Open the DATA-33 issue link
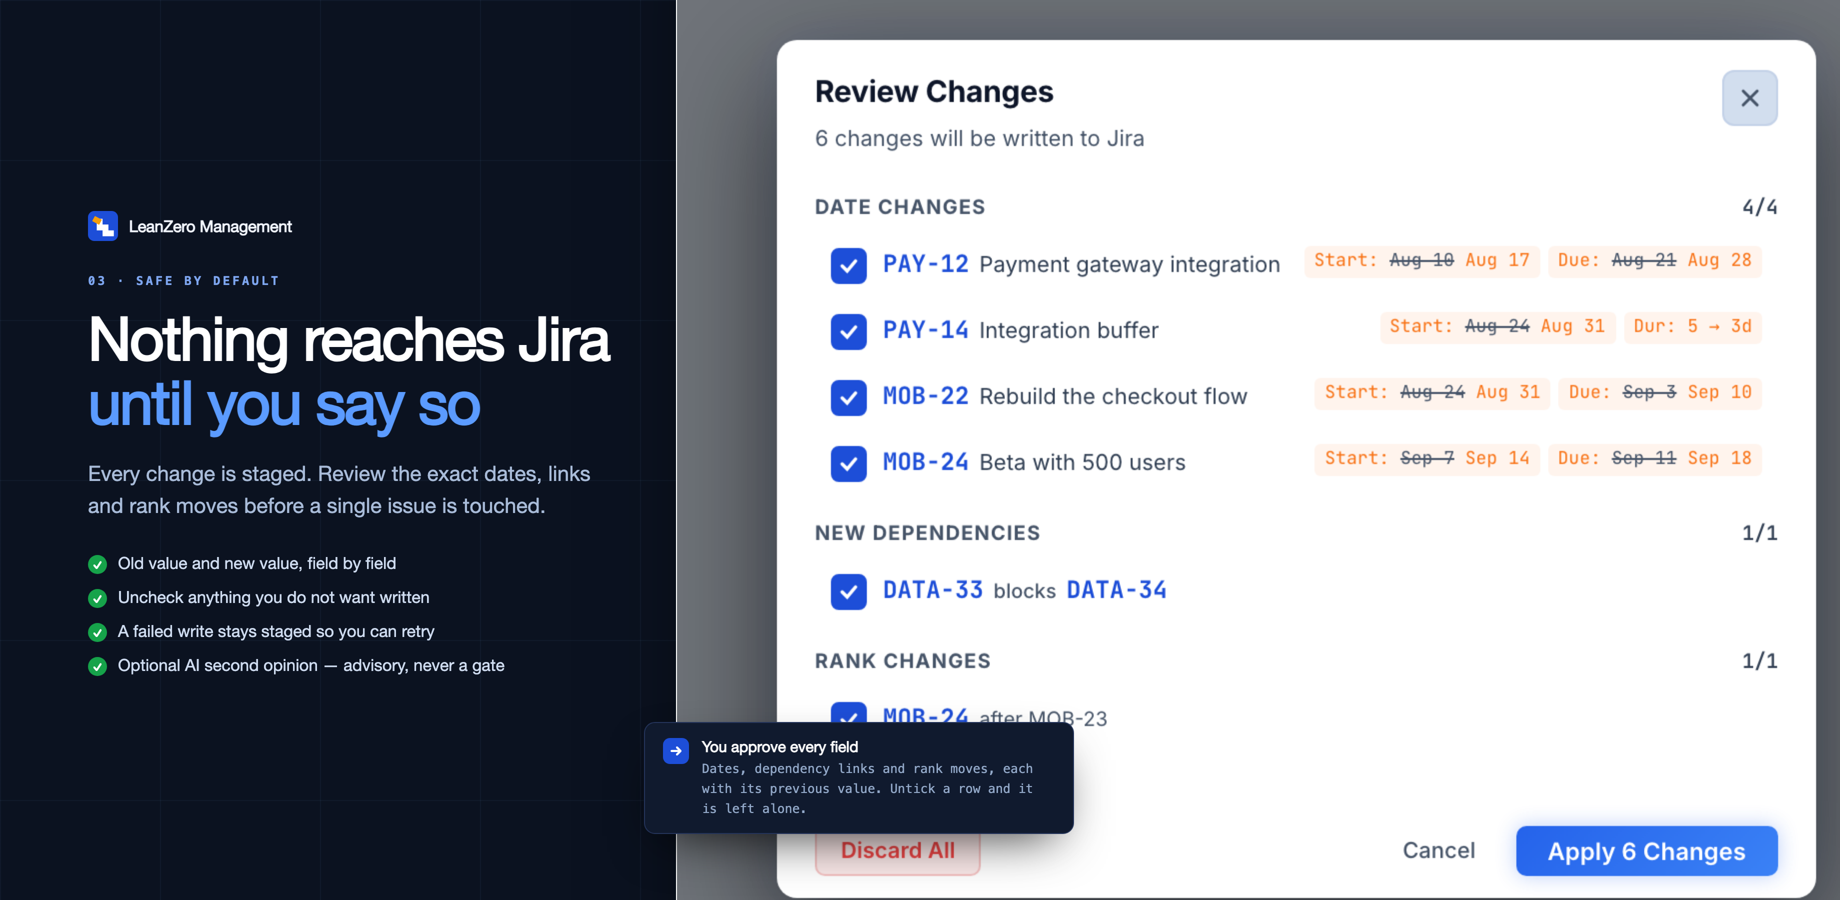The height and width of the screenshot is (900, 1840). click(933, 590)
